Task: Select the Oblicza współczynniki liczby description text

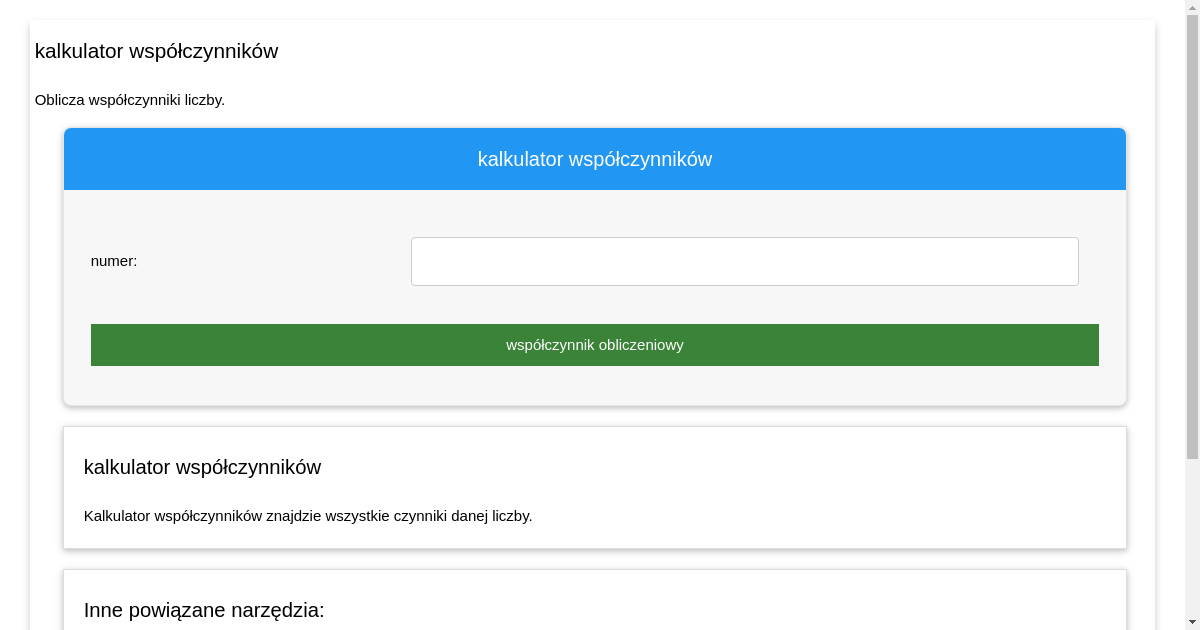Action: point(130,100)
